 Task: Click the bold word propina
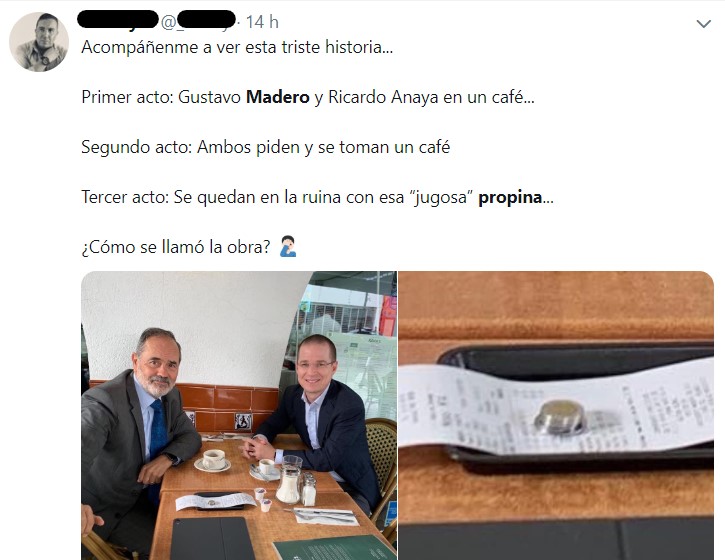[x=510, y=197]
